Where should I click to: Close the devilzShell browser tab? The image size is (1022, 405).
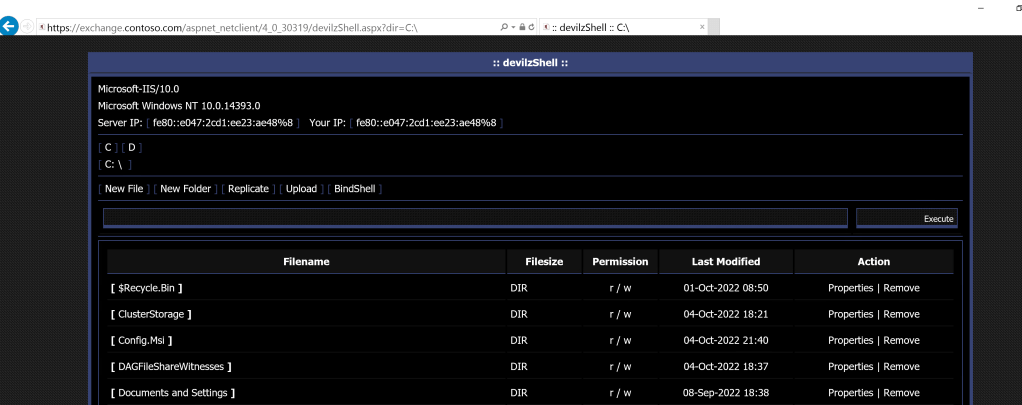[x=701, y=27]
